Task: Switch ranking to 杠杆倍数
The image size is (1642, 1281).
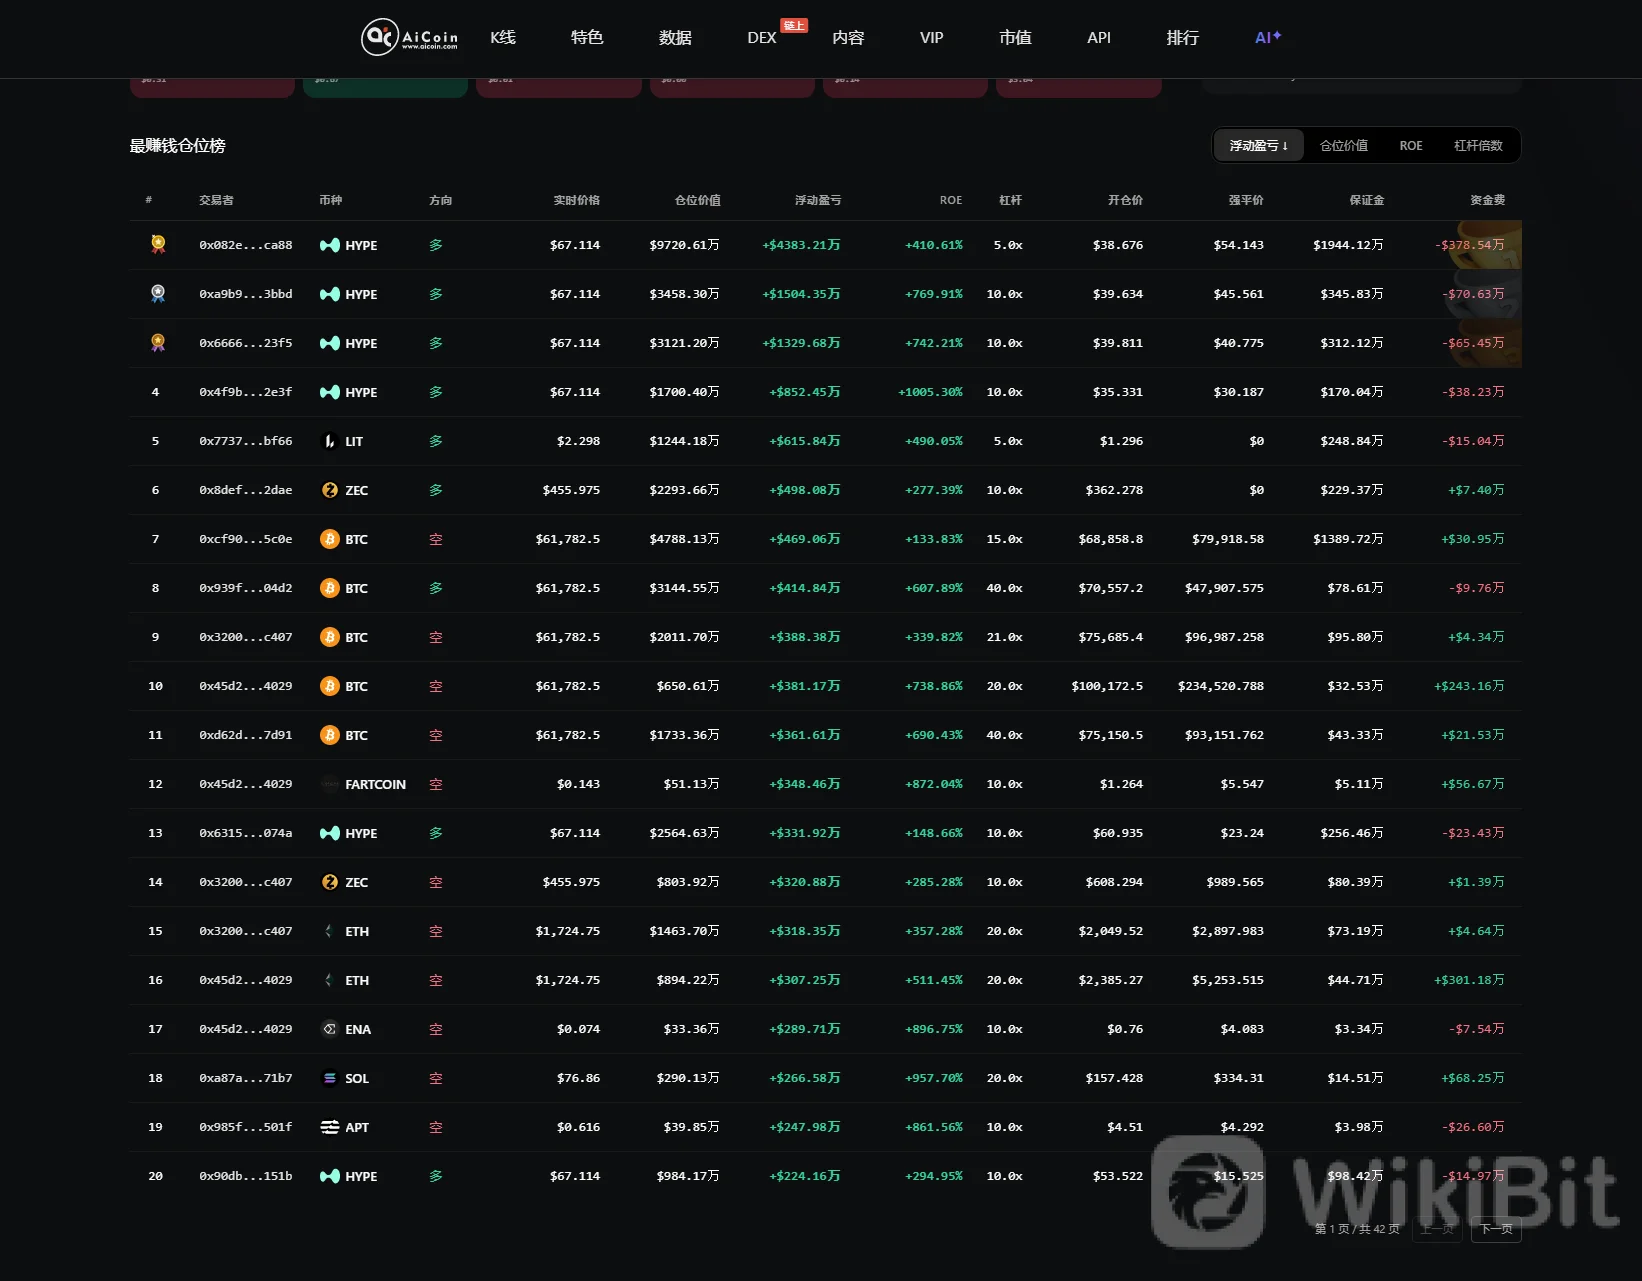Action: (x=1478, y=146)
